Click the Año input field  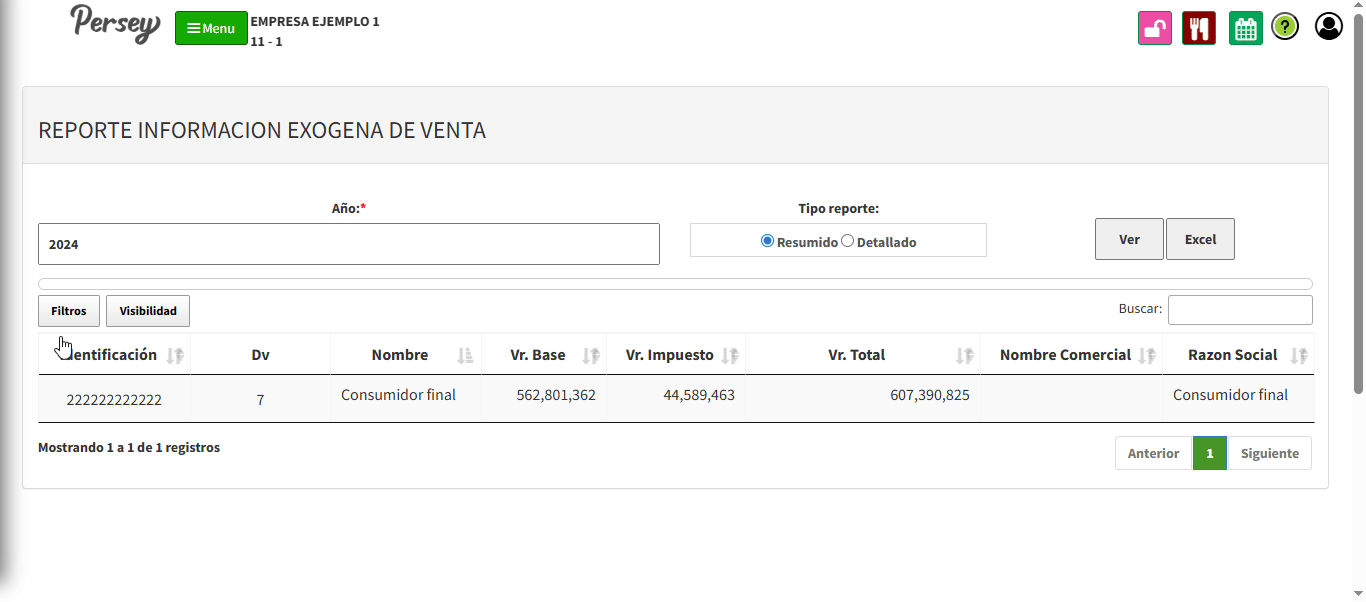point(348,244)
